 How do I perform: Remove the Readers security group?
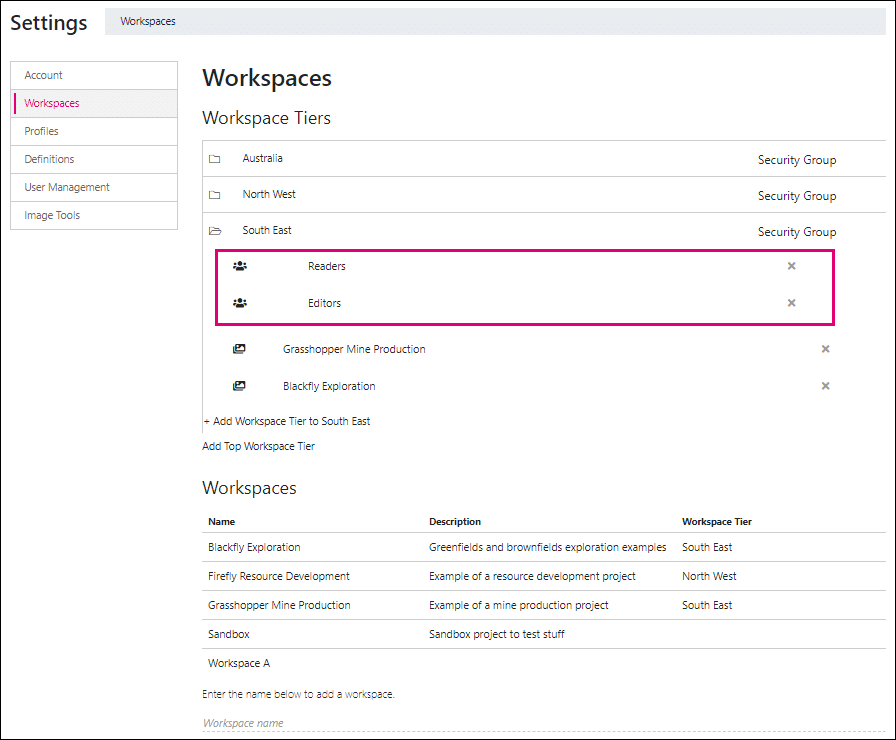click(791, 266)
